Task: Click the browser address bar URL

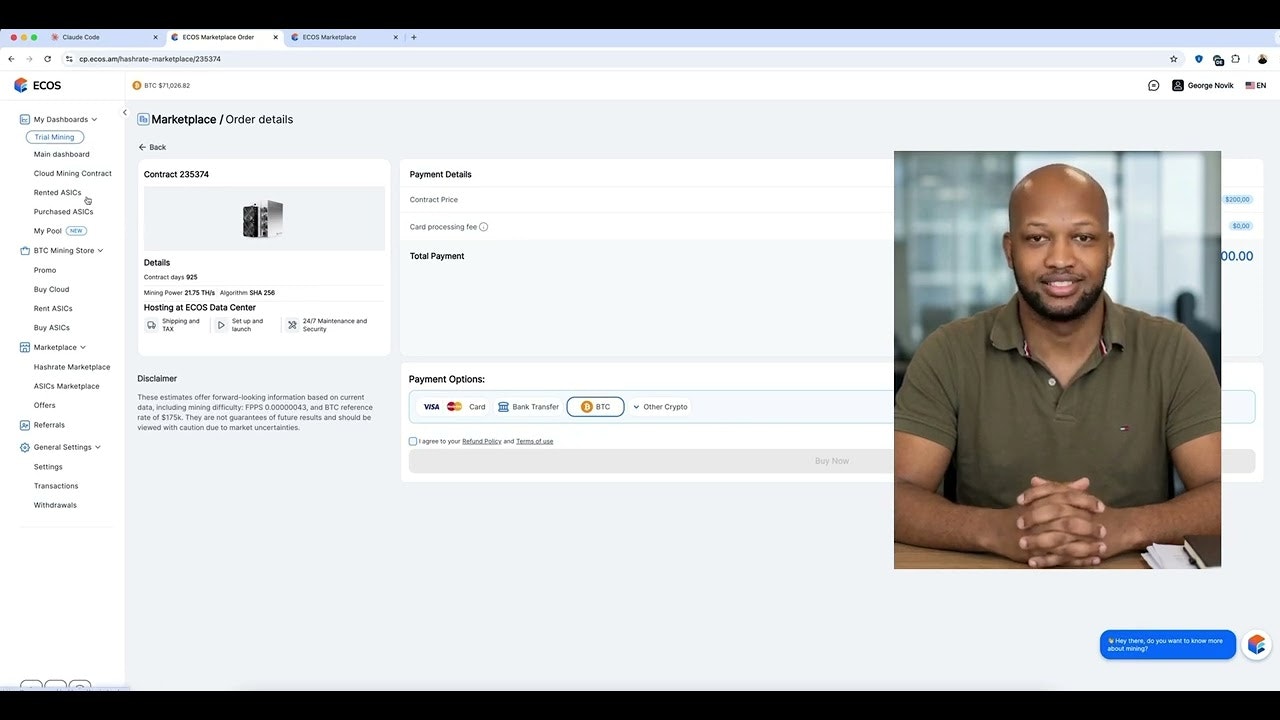Action: tap(150, 59)
